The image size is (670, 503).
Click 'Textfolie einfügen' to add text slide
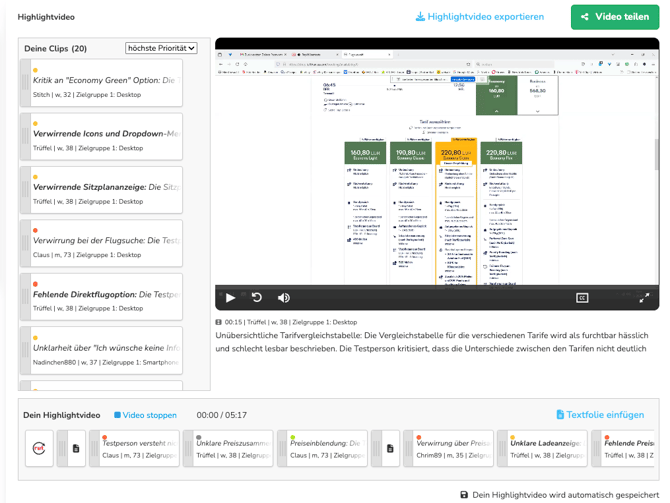[x=600, y=415]
